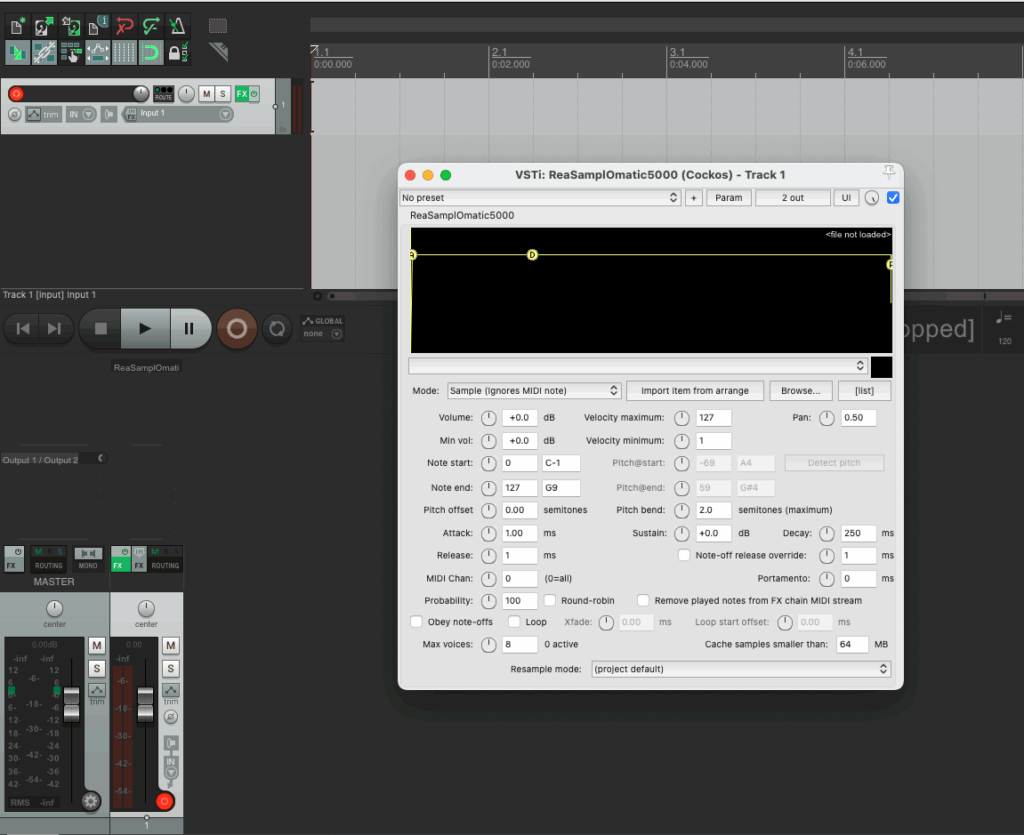Open the Mode dropdown in ReaSamplOmatic5000

pos(533,391)
